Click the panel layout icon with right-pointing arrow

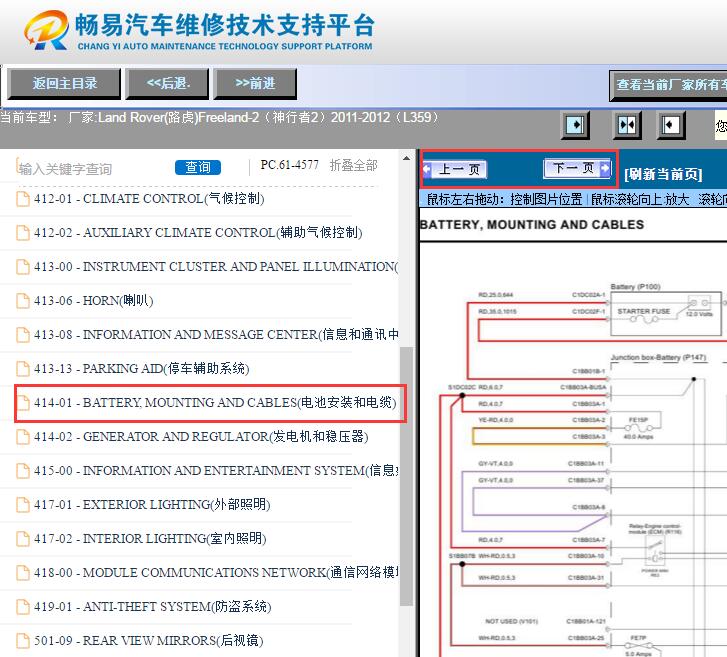point(575,125)
